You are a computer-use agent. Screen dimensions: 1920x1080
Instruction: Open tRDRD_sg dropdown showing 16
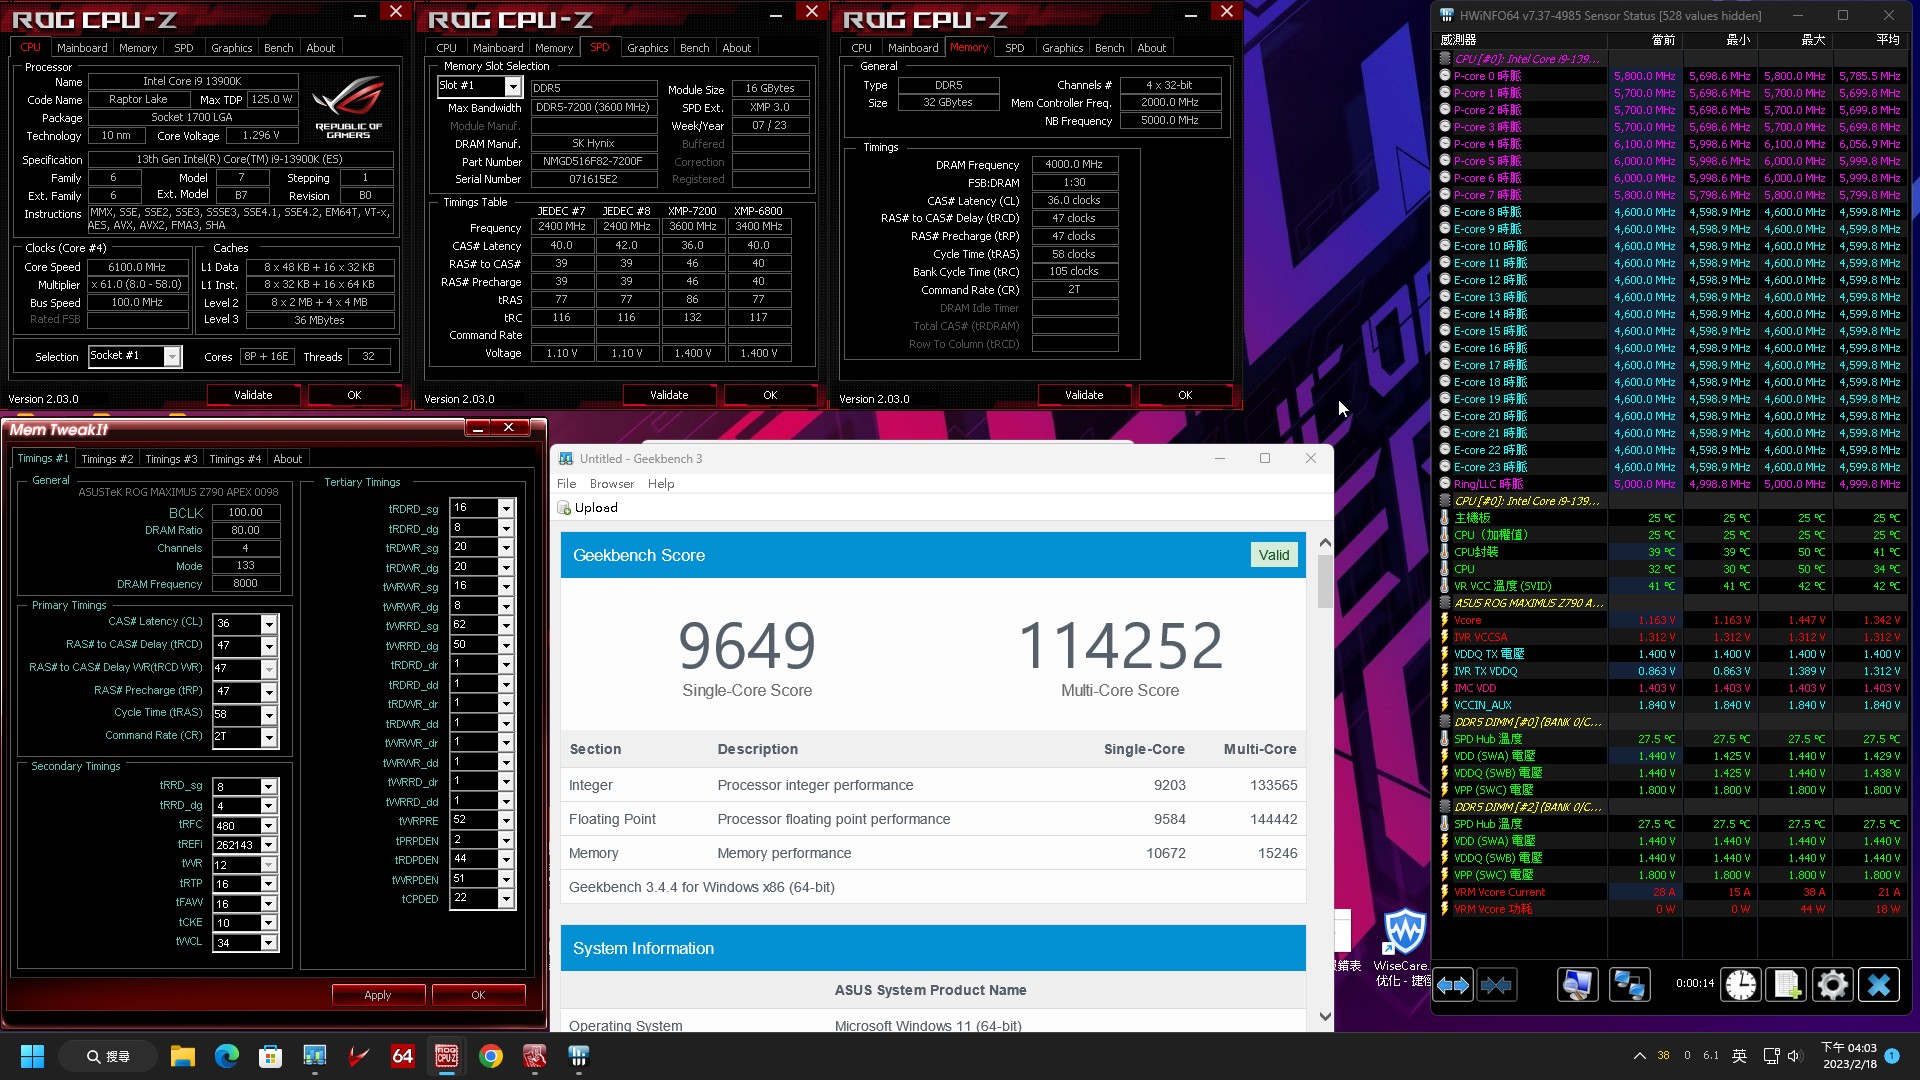(506, 508)
